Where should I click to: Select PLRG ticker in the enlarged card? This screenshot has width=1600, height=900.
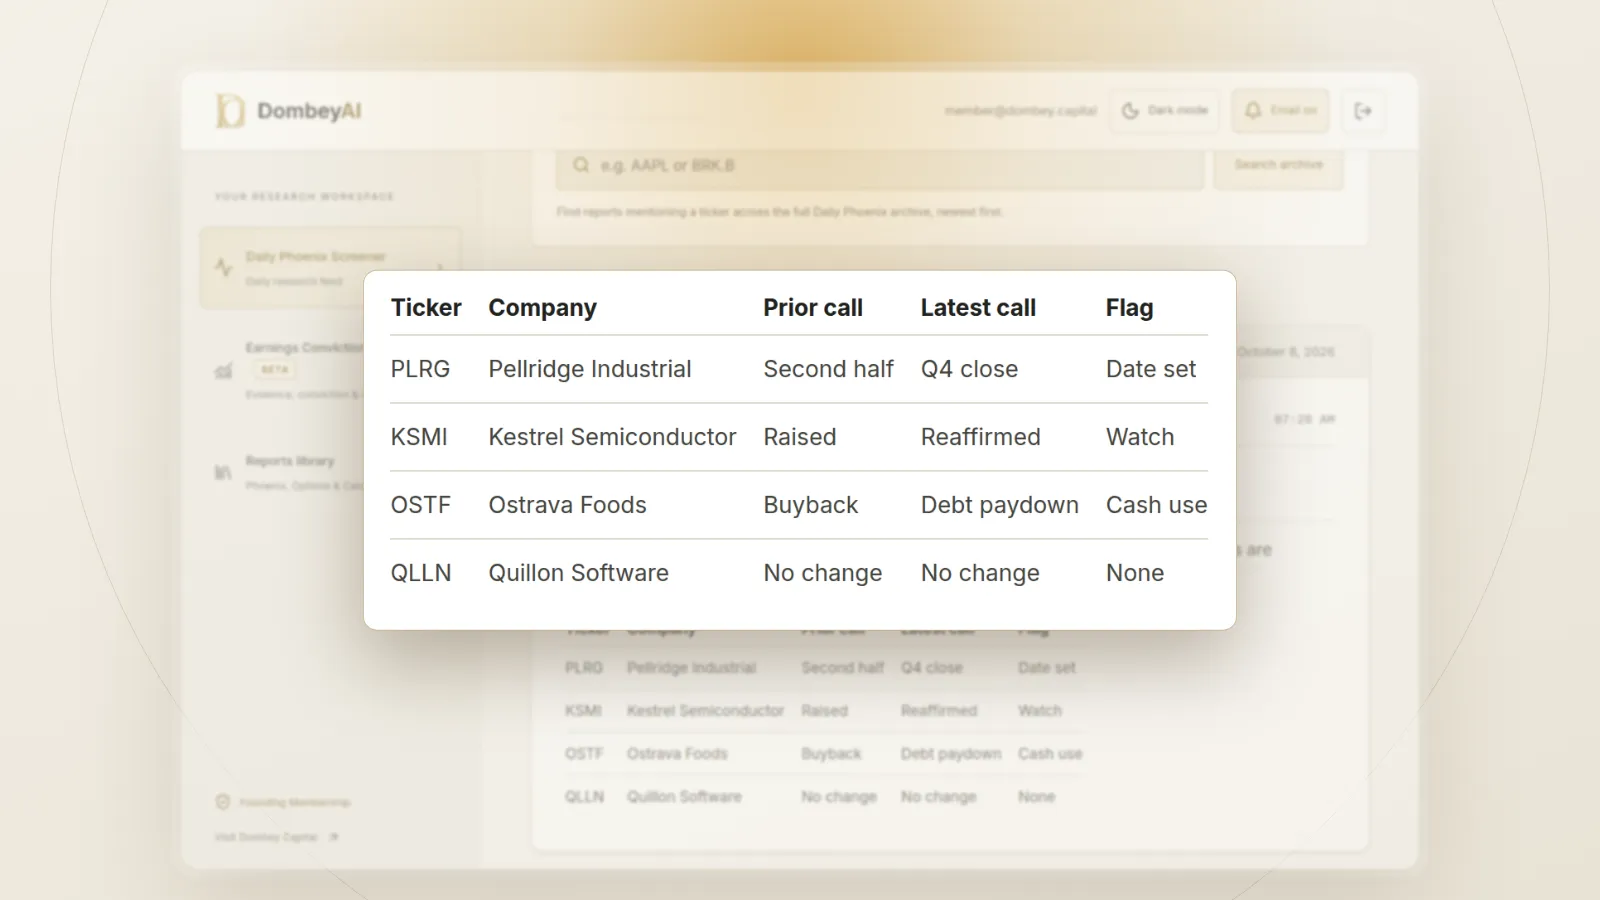(x=420, y=369)
